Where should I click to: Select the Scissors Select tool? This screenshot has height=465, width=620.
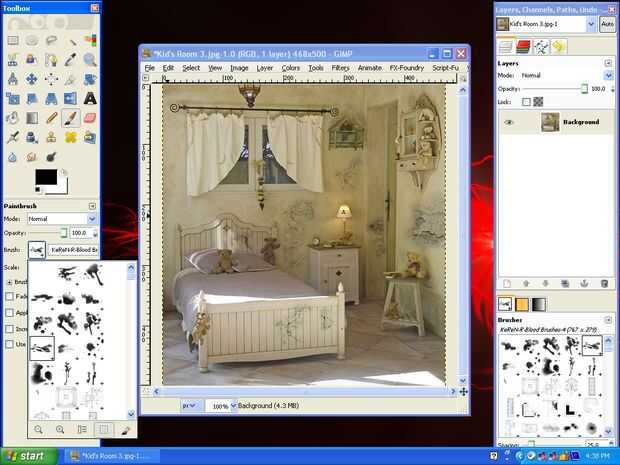tap(13, 60)
